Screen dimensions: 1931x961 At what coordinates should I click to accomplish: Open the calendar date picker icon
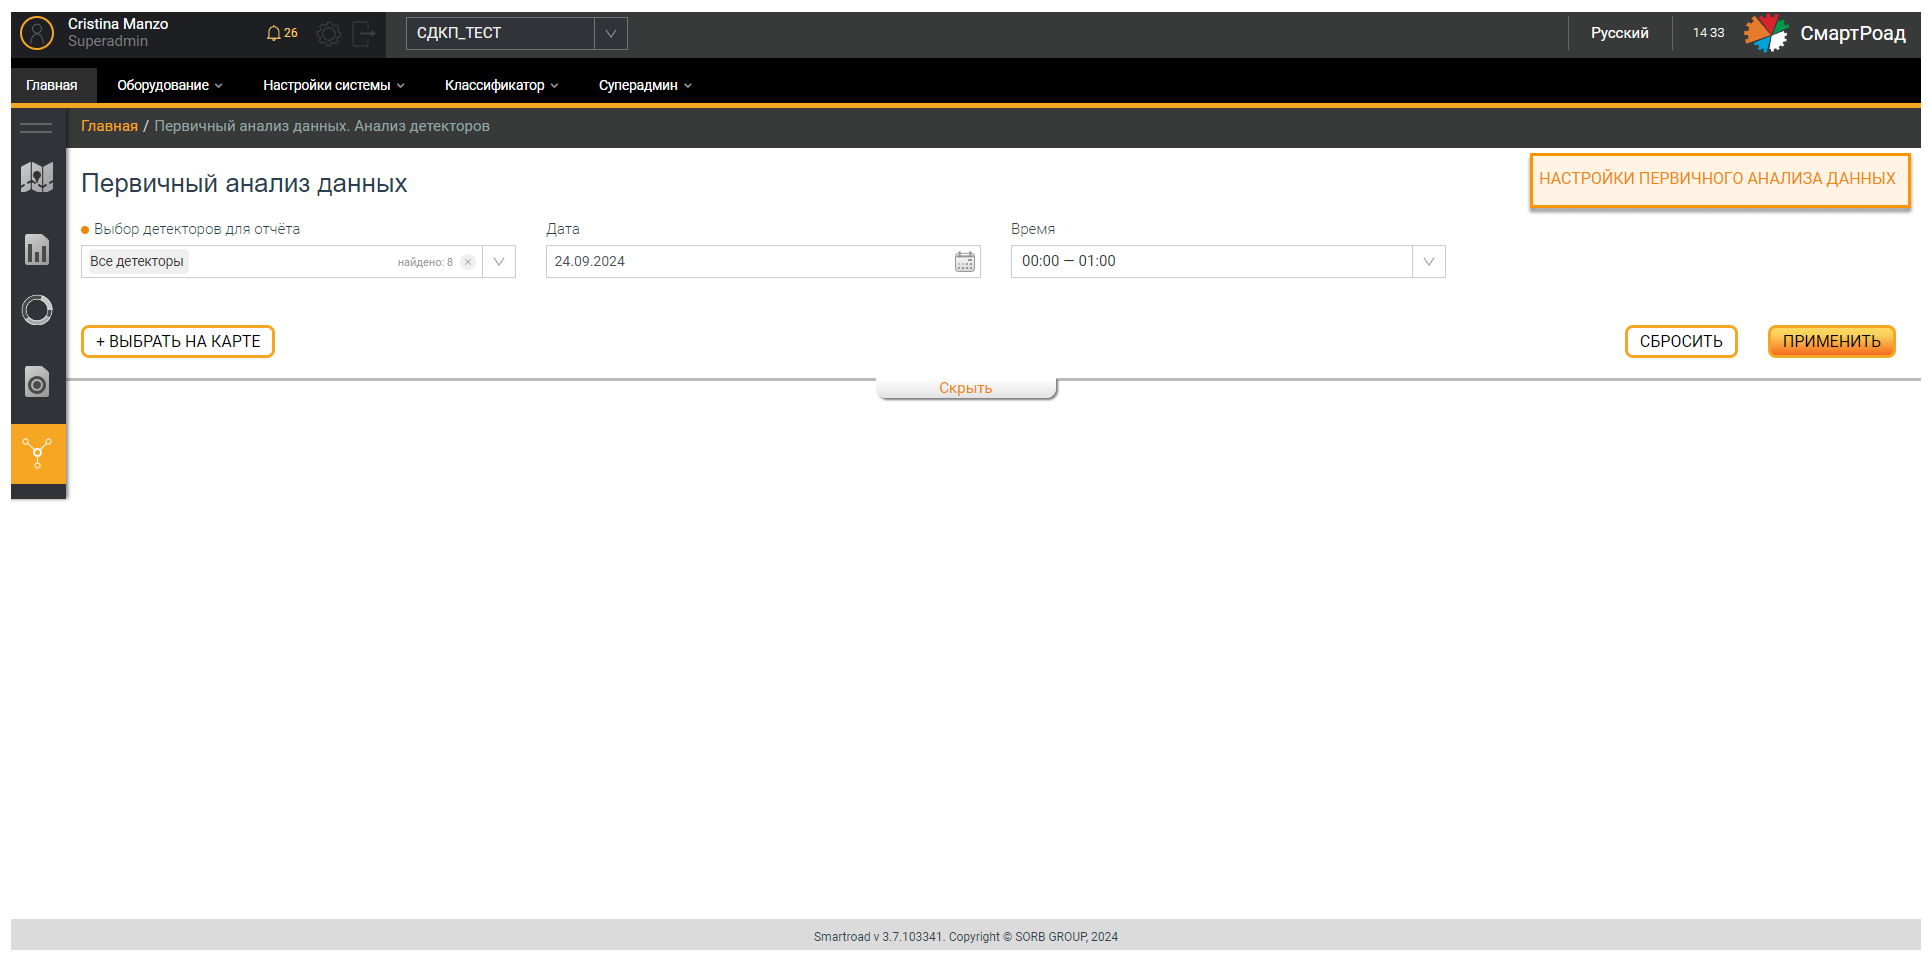[x=964, y=262]
